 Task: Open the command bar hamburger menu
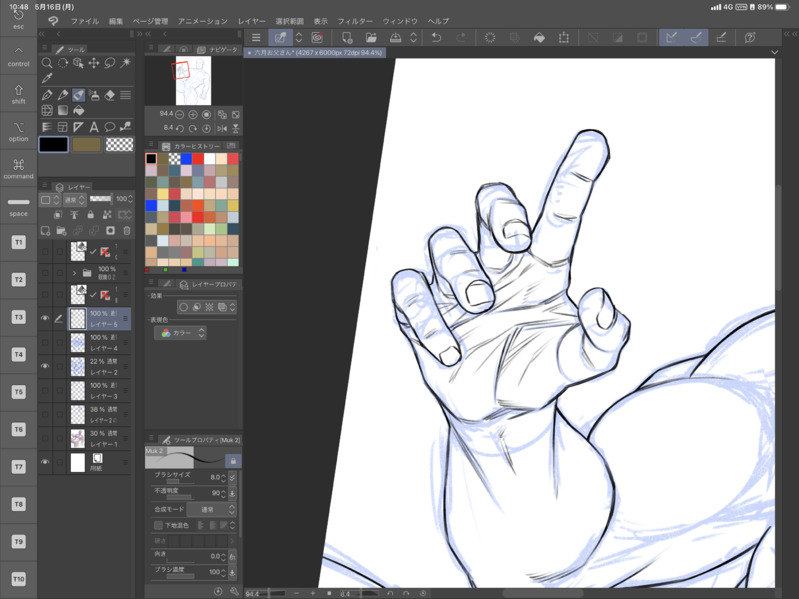click(x=256, y=37)
